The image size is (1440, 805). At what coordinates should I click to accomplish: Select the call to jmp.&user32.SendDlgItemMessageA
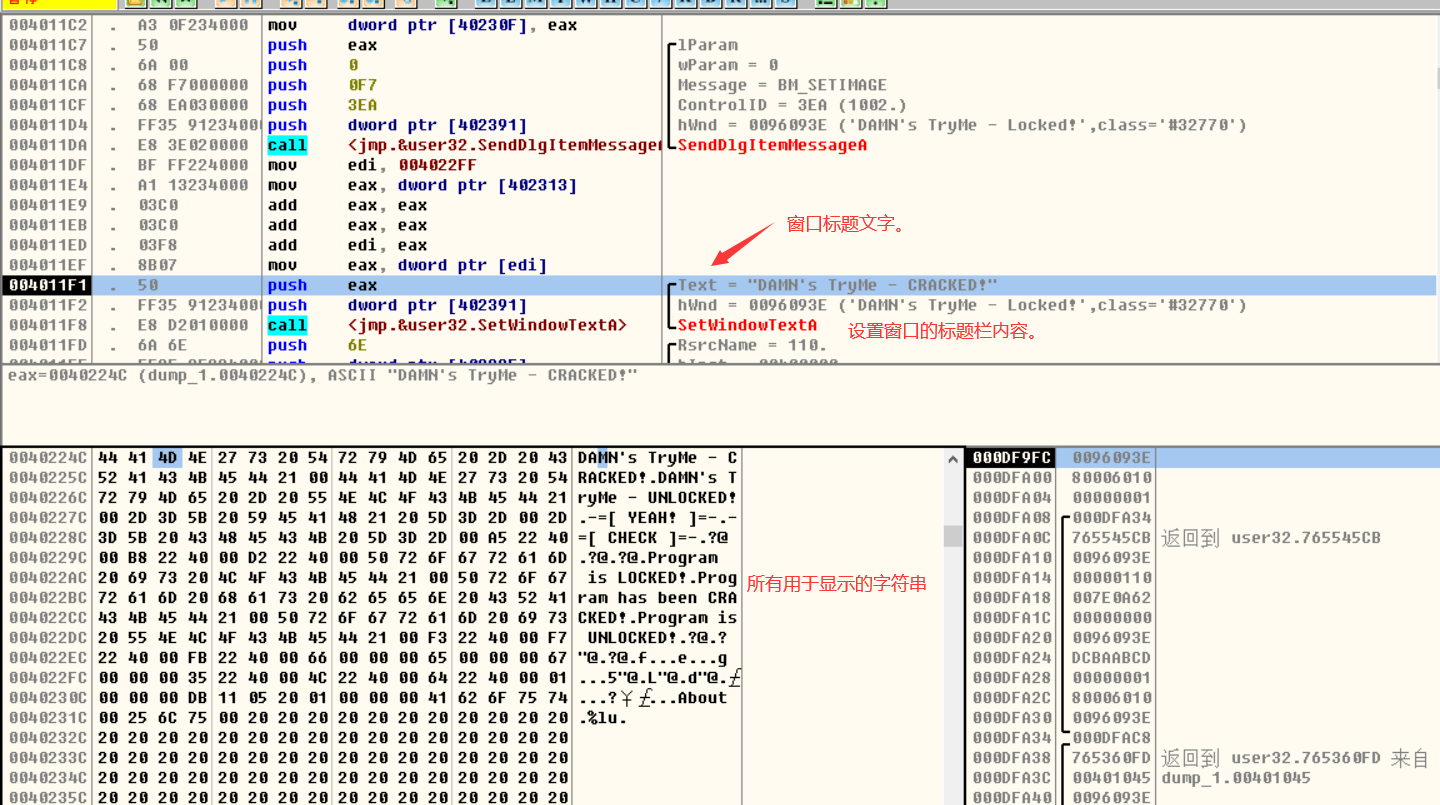(464, 145)
